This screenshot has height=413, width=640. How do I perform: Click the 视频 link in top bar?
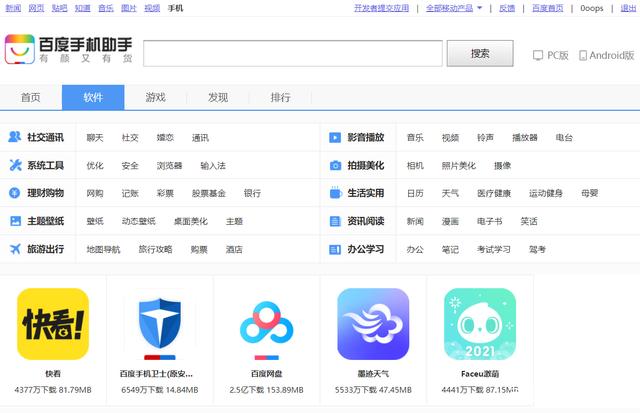(x=152, y=8)
